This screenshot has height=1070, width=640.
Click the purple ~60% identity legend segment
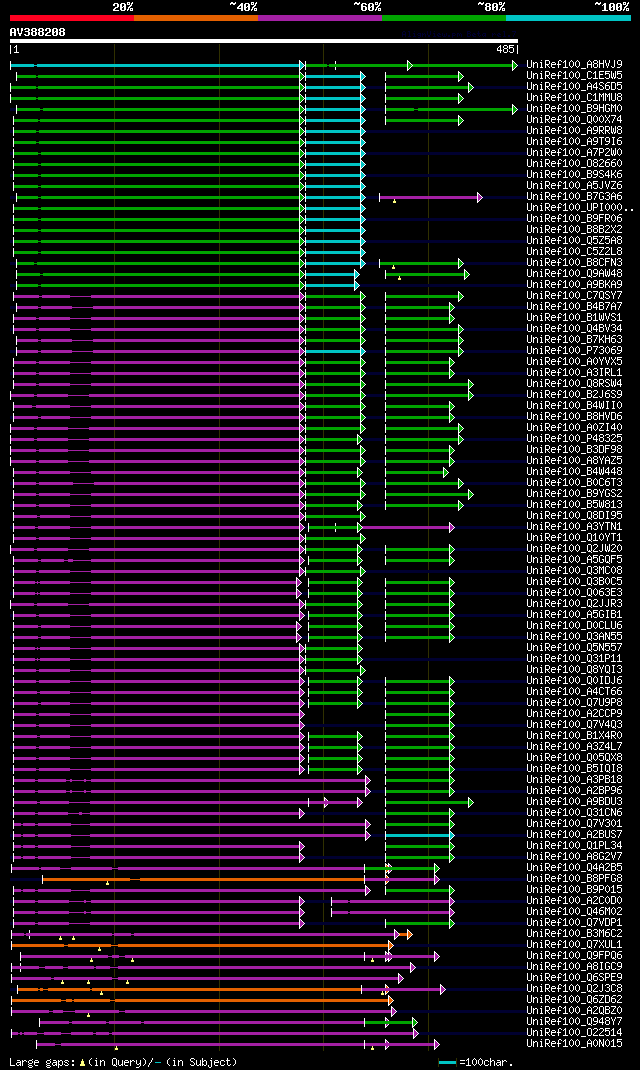320,18
